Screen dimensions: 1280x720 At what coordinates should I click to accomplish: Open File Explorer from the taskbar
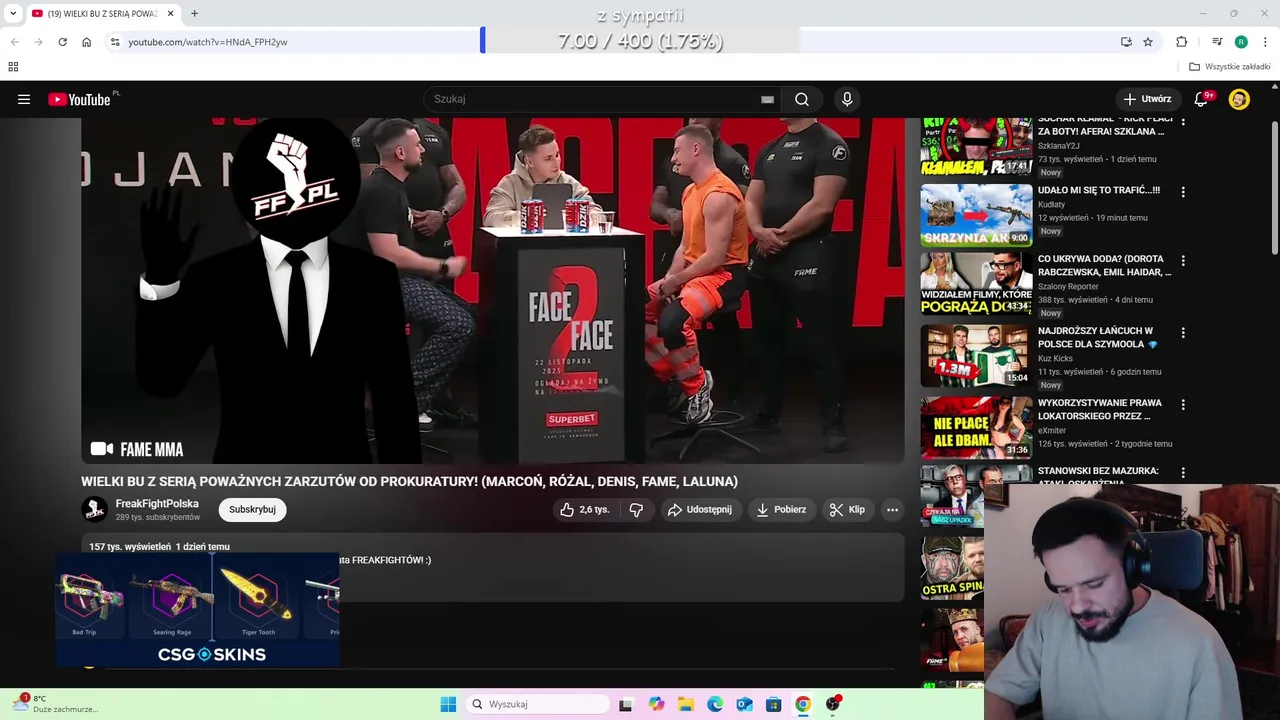685,704
